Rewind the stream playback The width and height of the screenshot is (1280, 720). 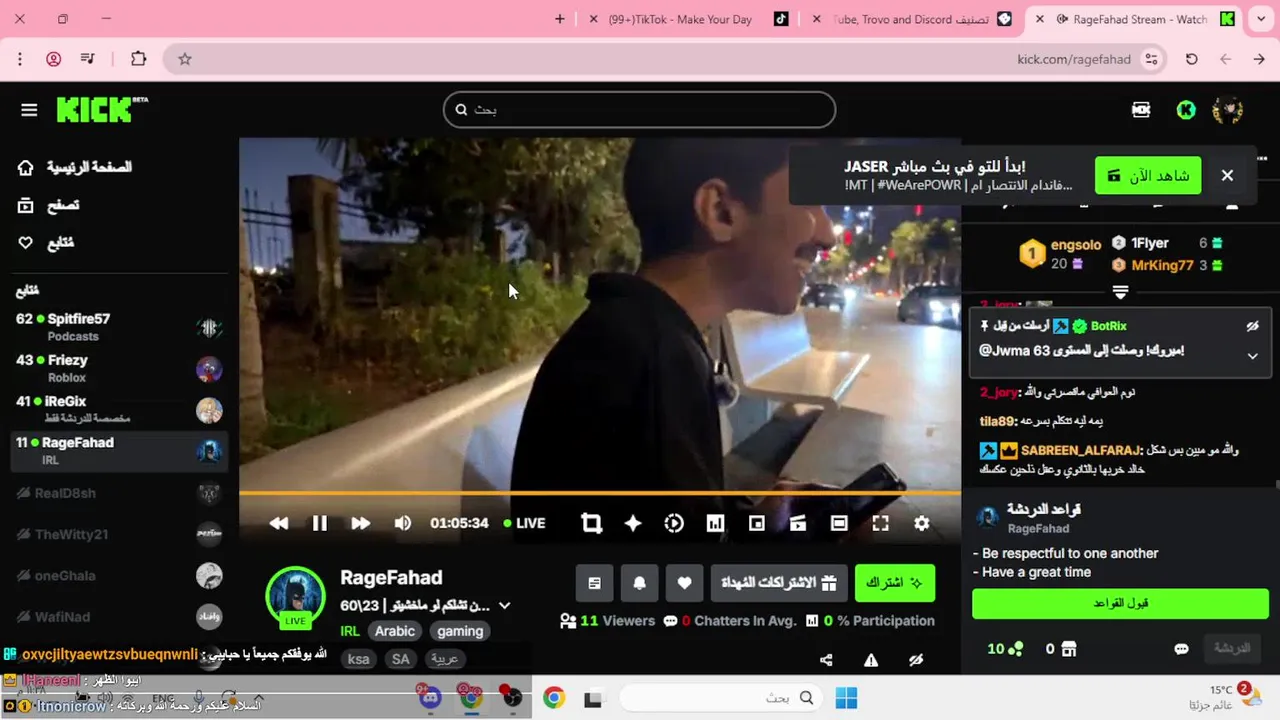coord(279,523)
